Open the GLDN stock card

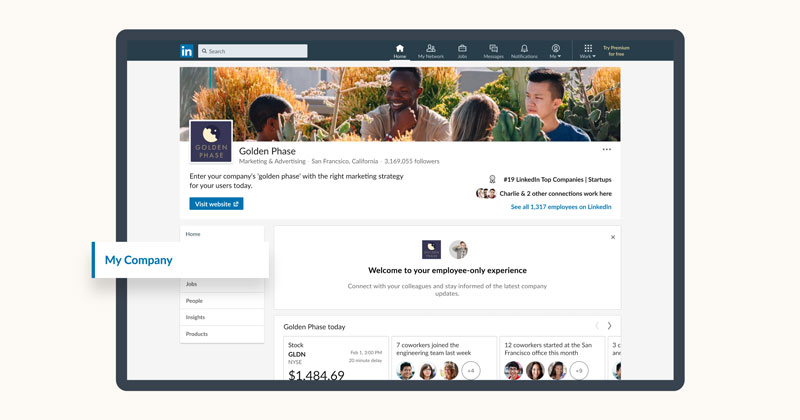coord(336,358)
